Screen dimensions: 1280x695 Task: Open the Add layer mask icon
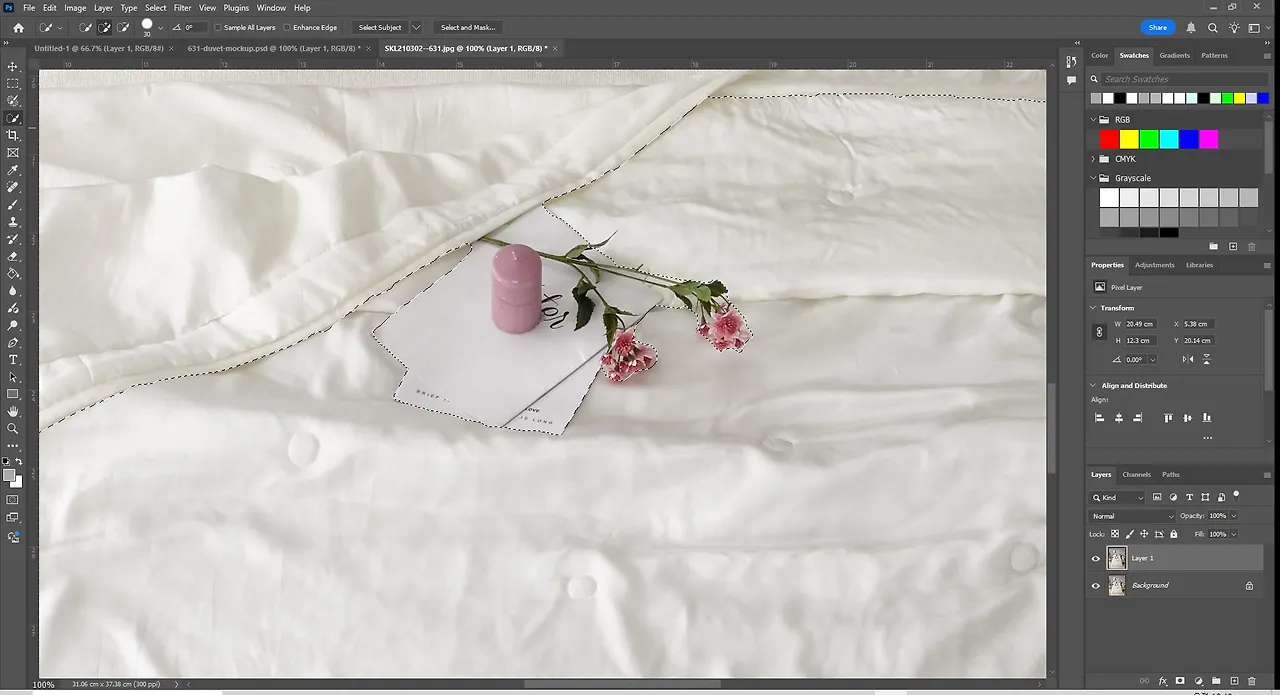tap(1180, 681)
